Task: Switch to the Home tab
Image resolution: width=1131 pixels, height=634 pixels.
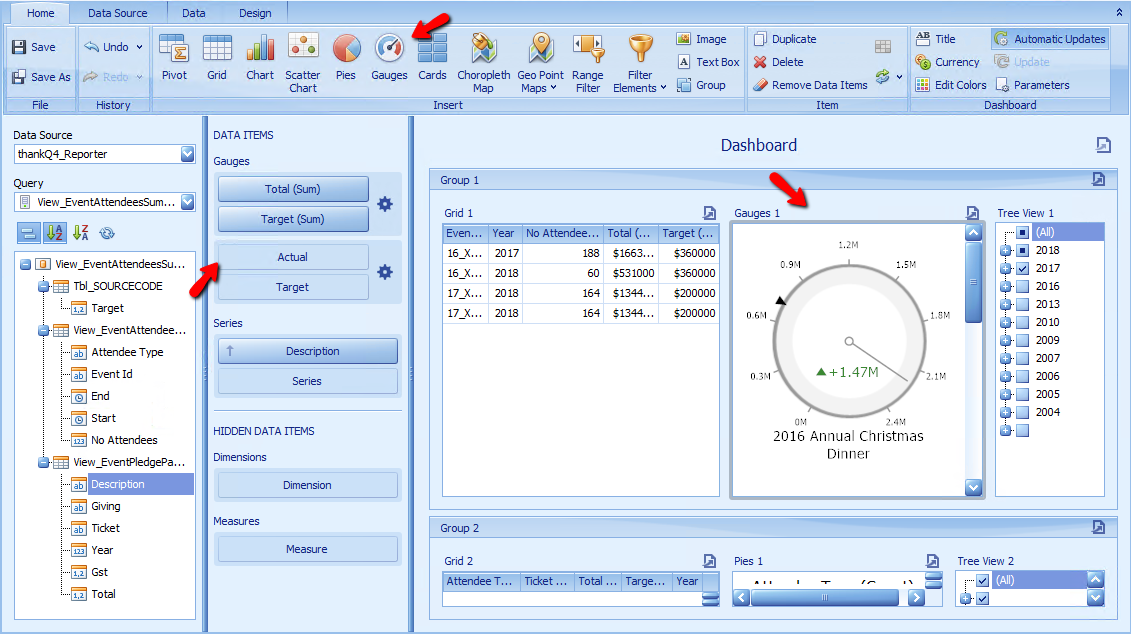Action: [40, 13]
